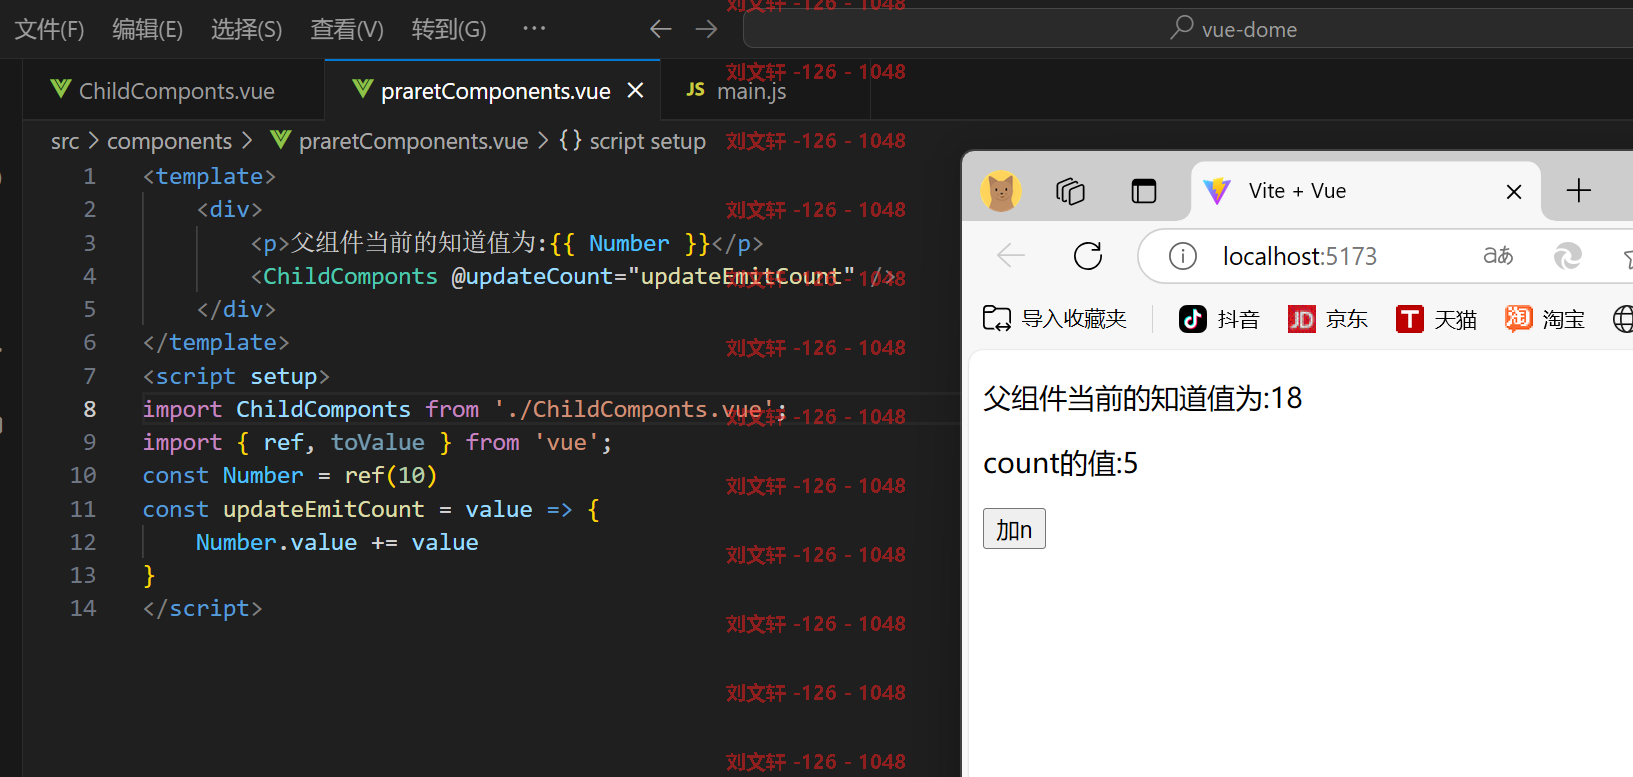This screenshot has height=777, width=1633.
Task: Click the browser profile avatar icon
Action: tap(1000, 190)
